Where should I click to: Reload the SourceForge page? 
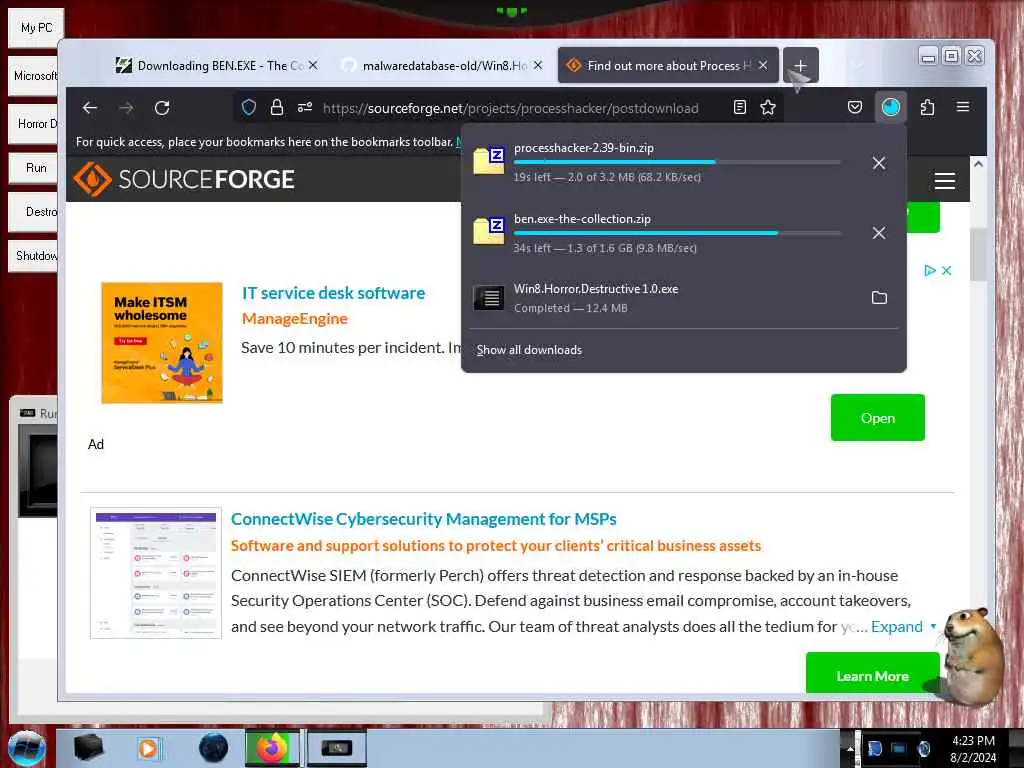[x=162, y=108]
